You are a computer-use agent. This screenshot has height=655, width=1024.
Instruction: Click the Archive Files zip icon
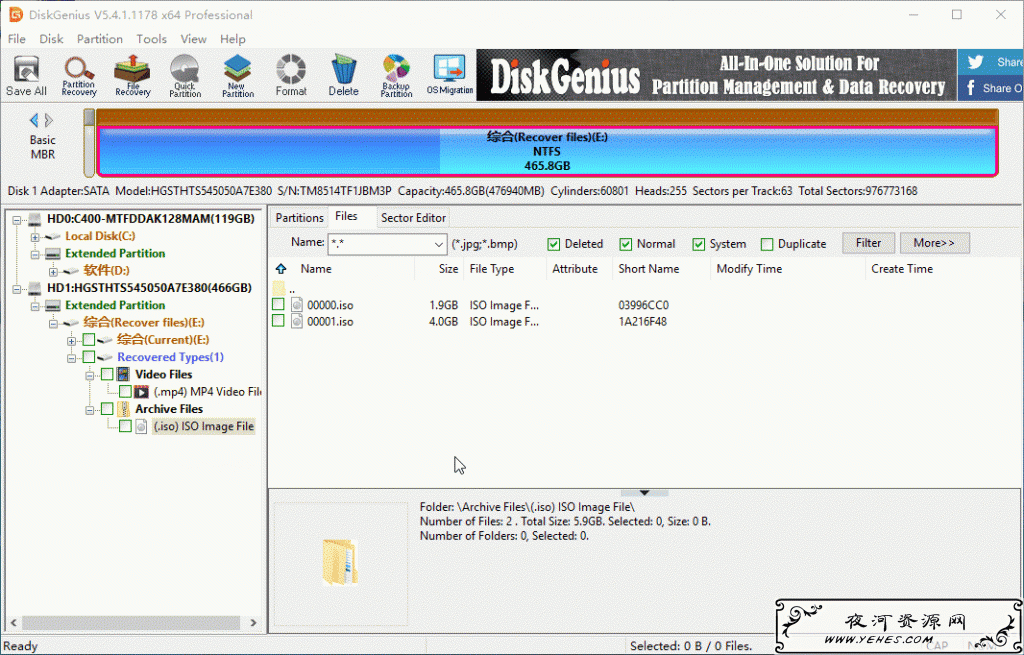tap(123, 409)
